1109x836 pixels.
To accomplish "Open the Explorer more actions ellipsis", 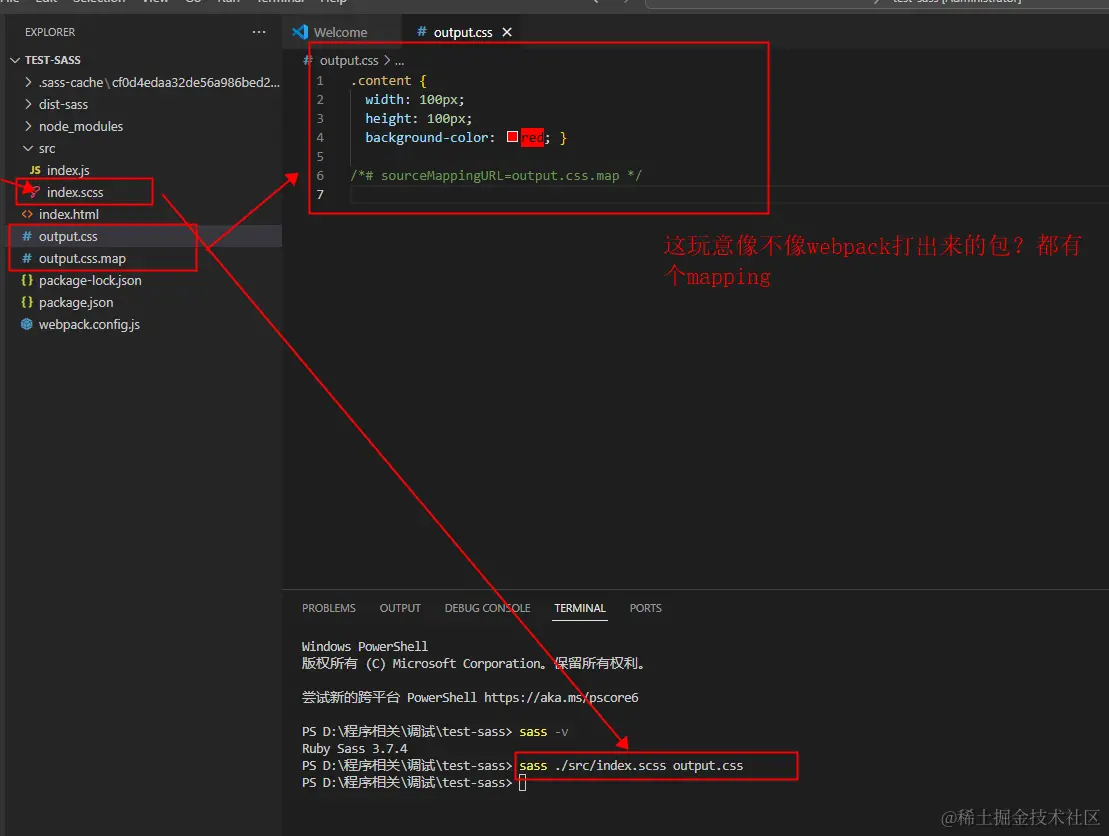I will click(259, 32).
